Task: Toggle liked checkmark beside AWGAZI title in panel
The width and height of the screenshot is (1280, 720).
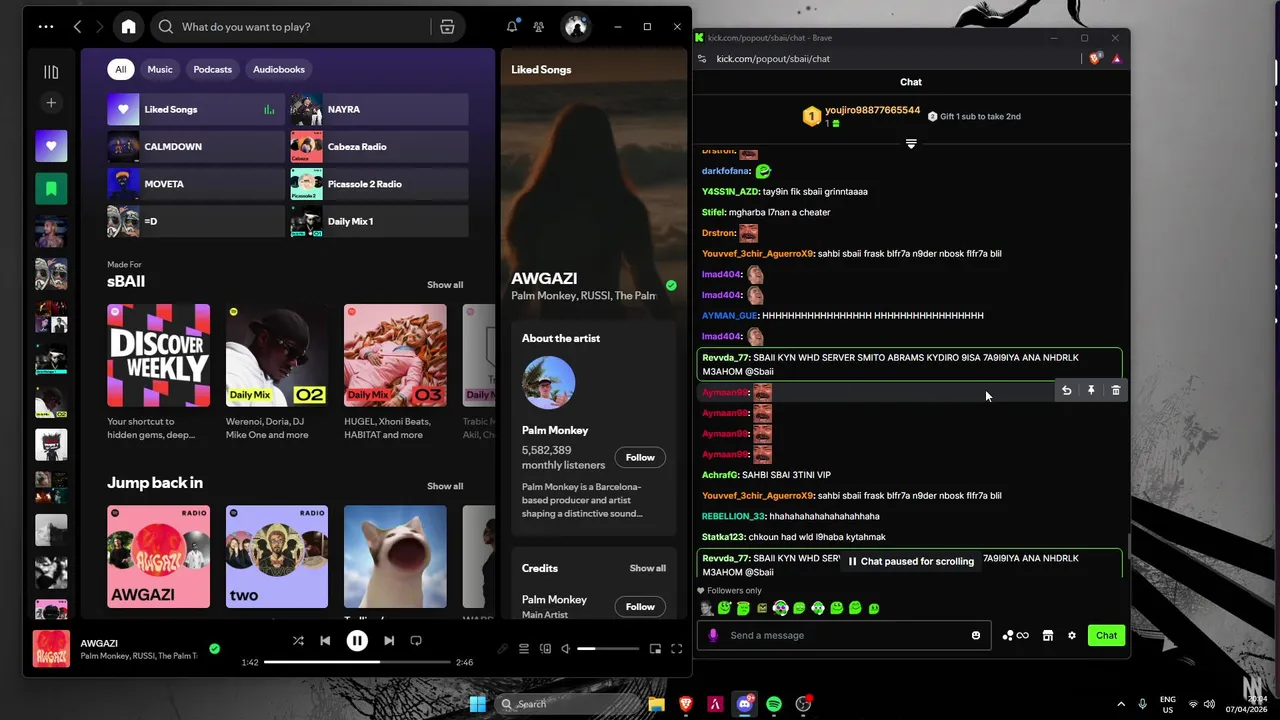Action: pyautogui.click(x=671, y=286)
